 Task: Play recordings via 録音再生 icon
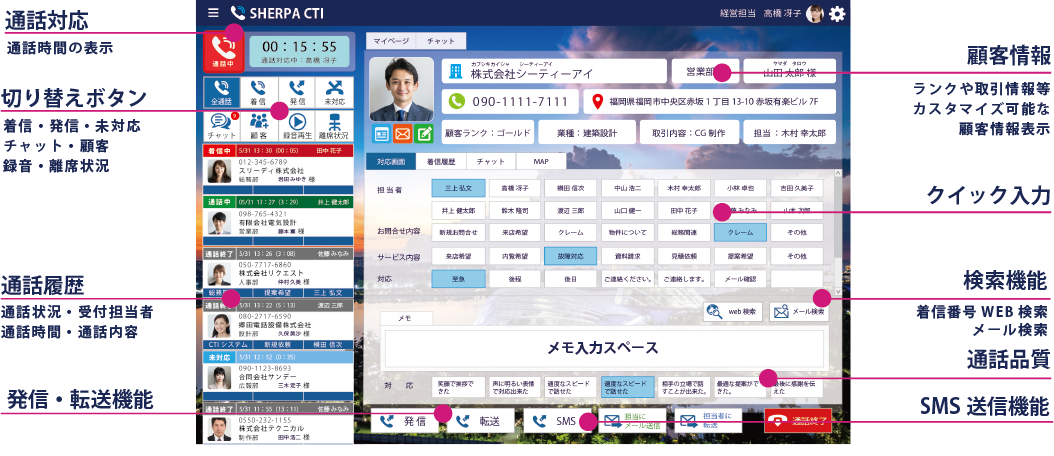click(x=297, y=124)
